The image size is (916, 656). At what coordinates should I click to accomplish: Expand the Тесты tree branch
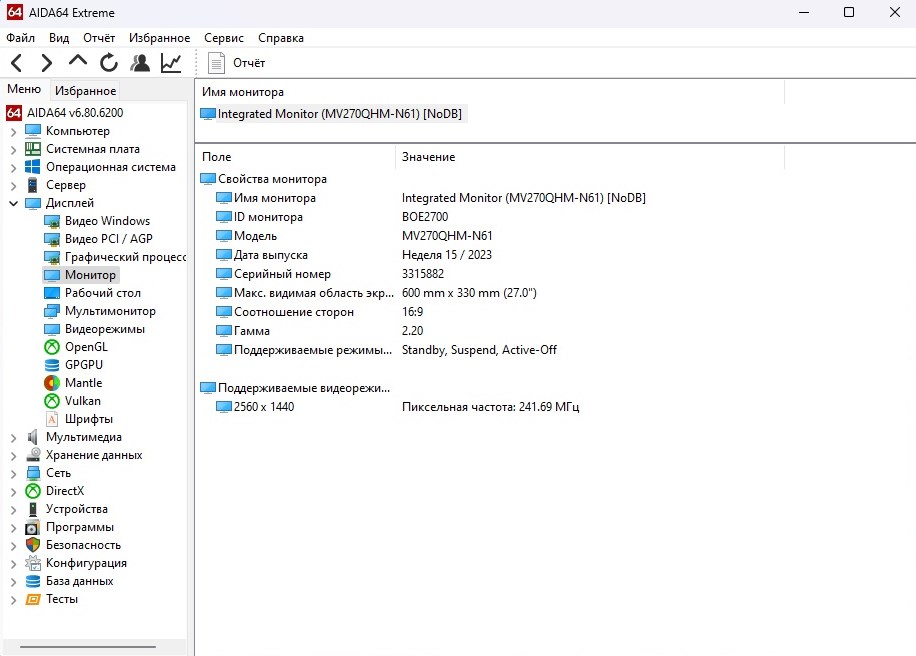coord(13,599)
